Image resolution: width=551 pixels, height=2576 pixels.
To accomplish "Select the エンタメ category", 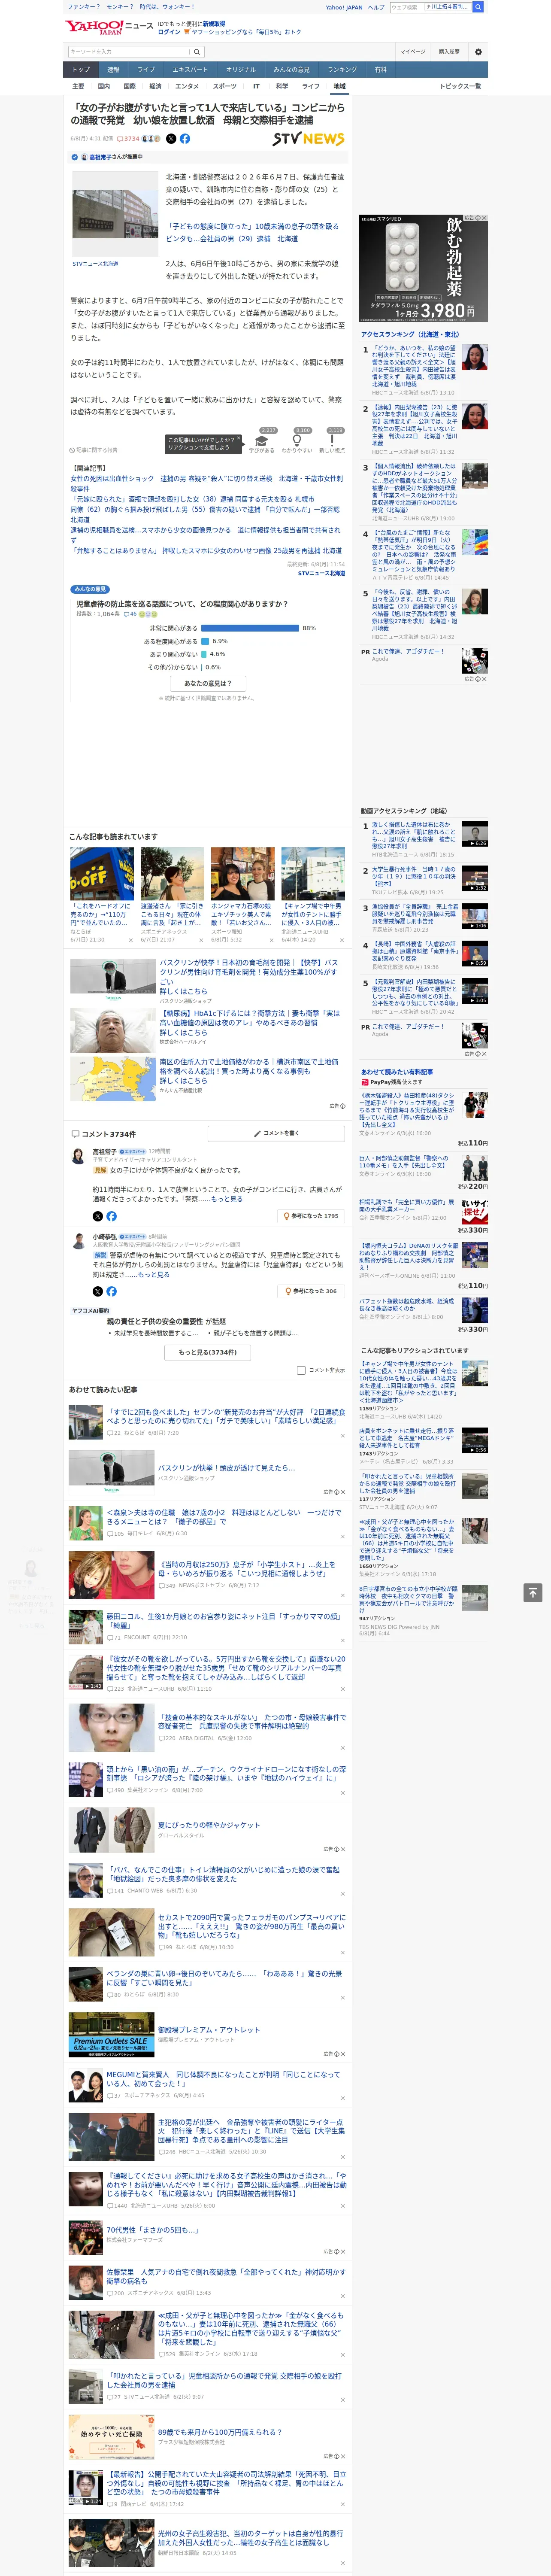I will (x=187, y=86).
